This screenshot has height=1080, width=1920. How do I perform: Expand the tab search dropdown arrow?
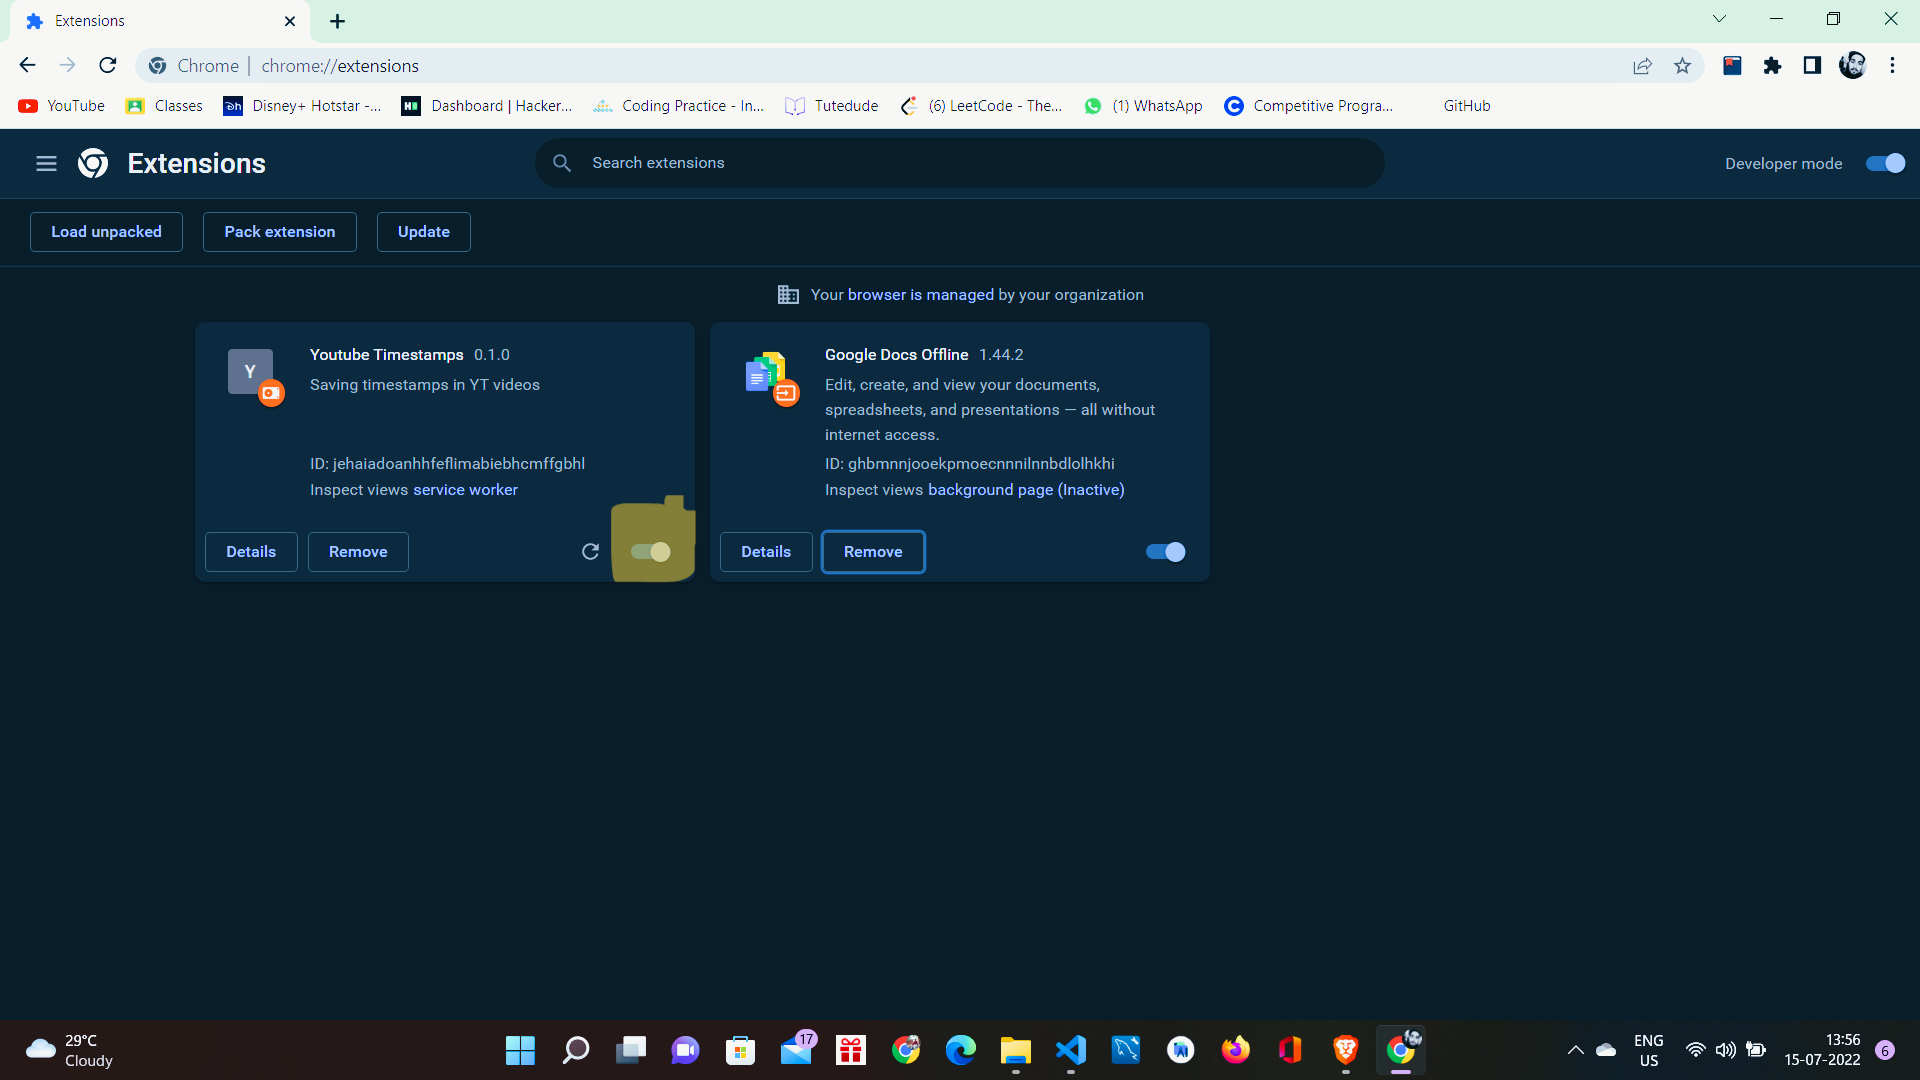pyautogui.click(x=1719, y=18)
